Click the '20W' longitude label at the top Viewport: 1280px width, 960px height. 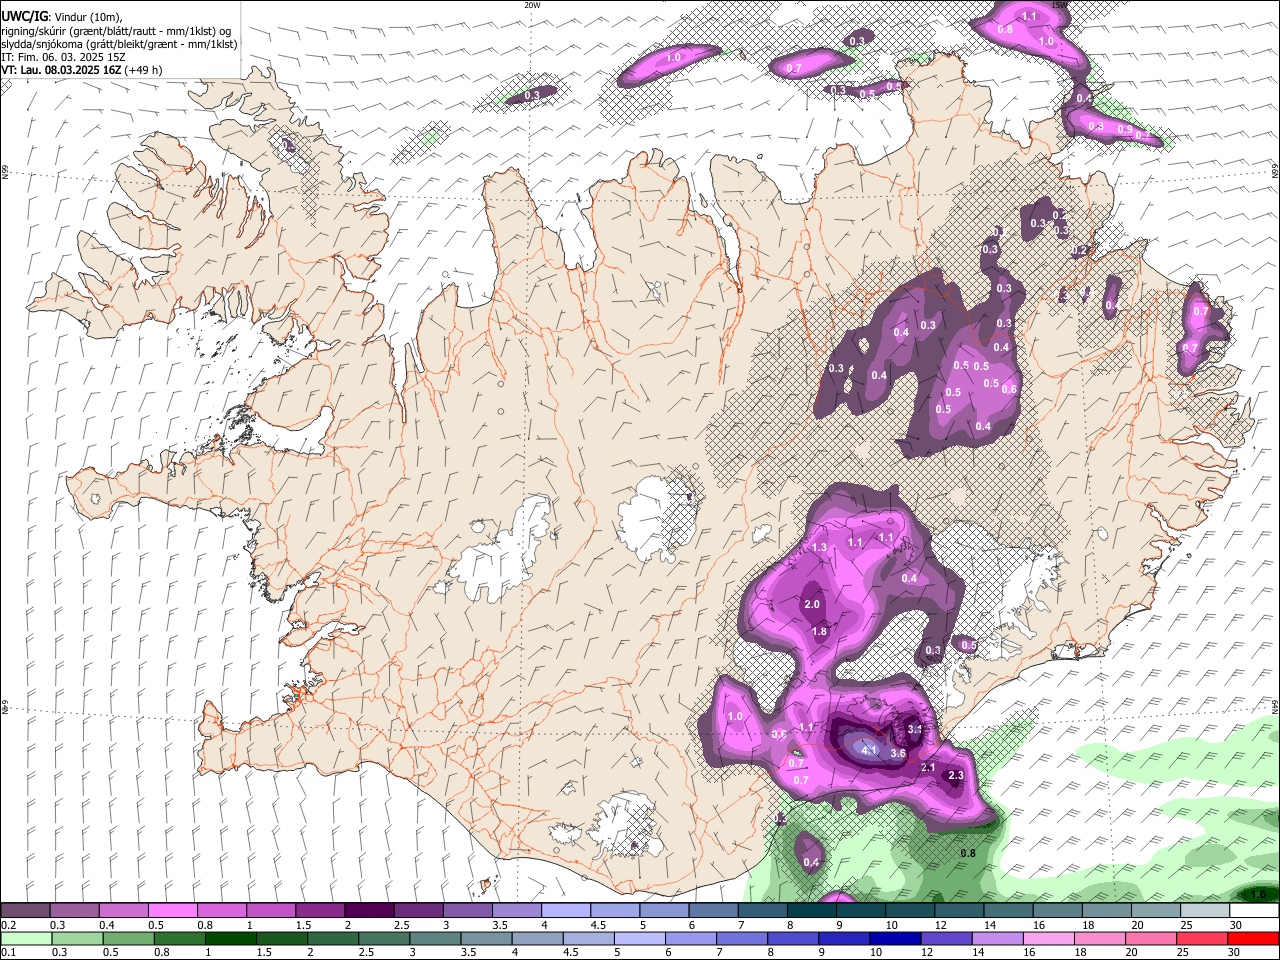pos(532,5)
